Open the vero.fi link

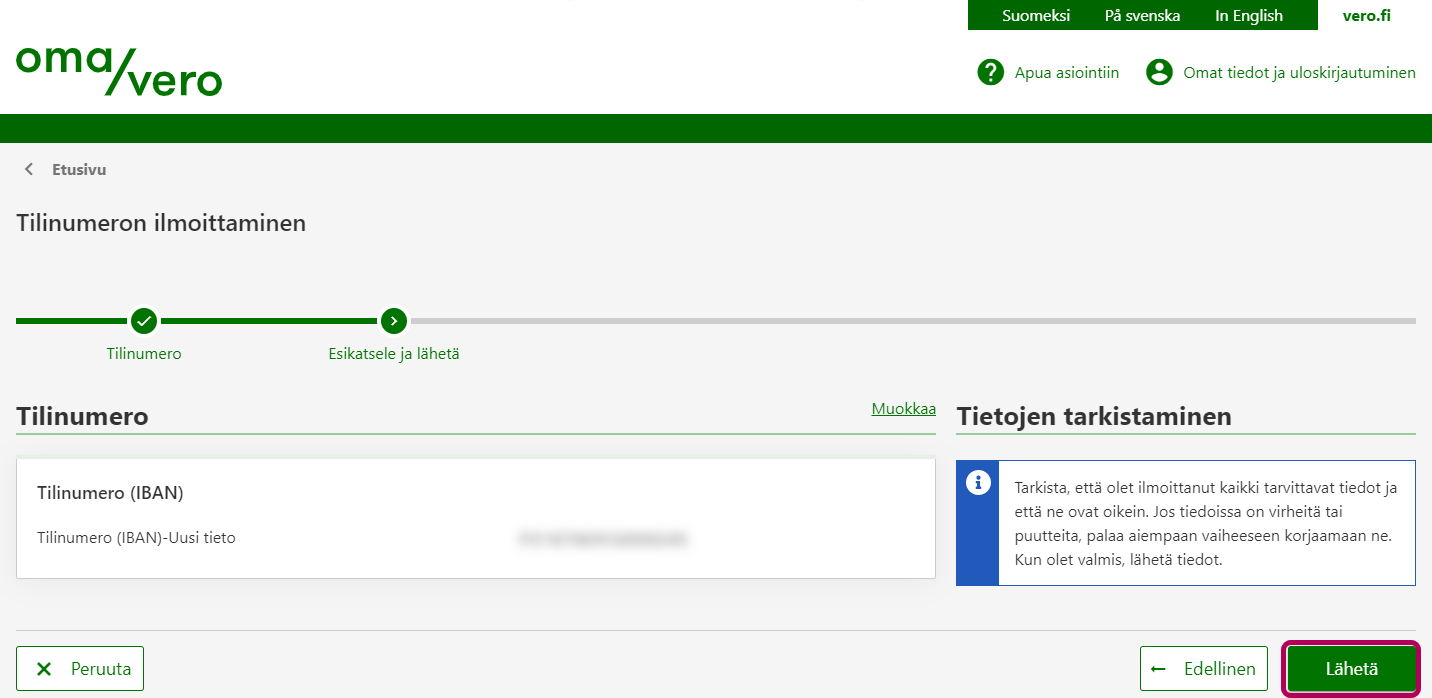pyautogui.click(x=1366, y=15)
